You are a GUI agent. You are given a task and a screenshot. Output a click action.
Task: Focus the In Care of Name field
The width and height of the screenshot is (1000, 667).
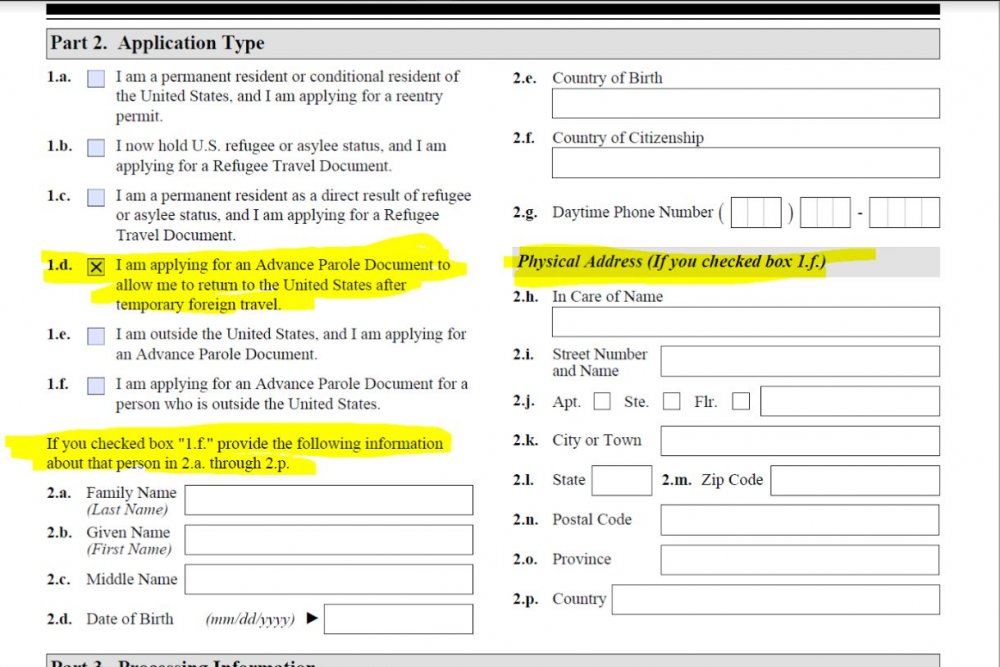coord(746,322)
